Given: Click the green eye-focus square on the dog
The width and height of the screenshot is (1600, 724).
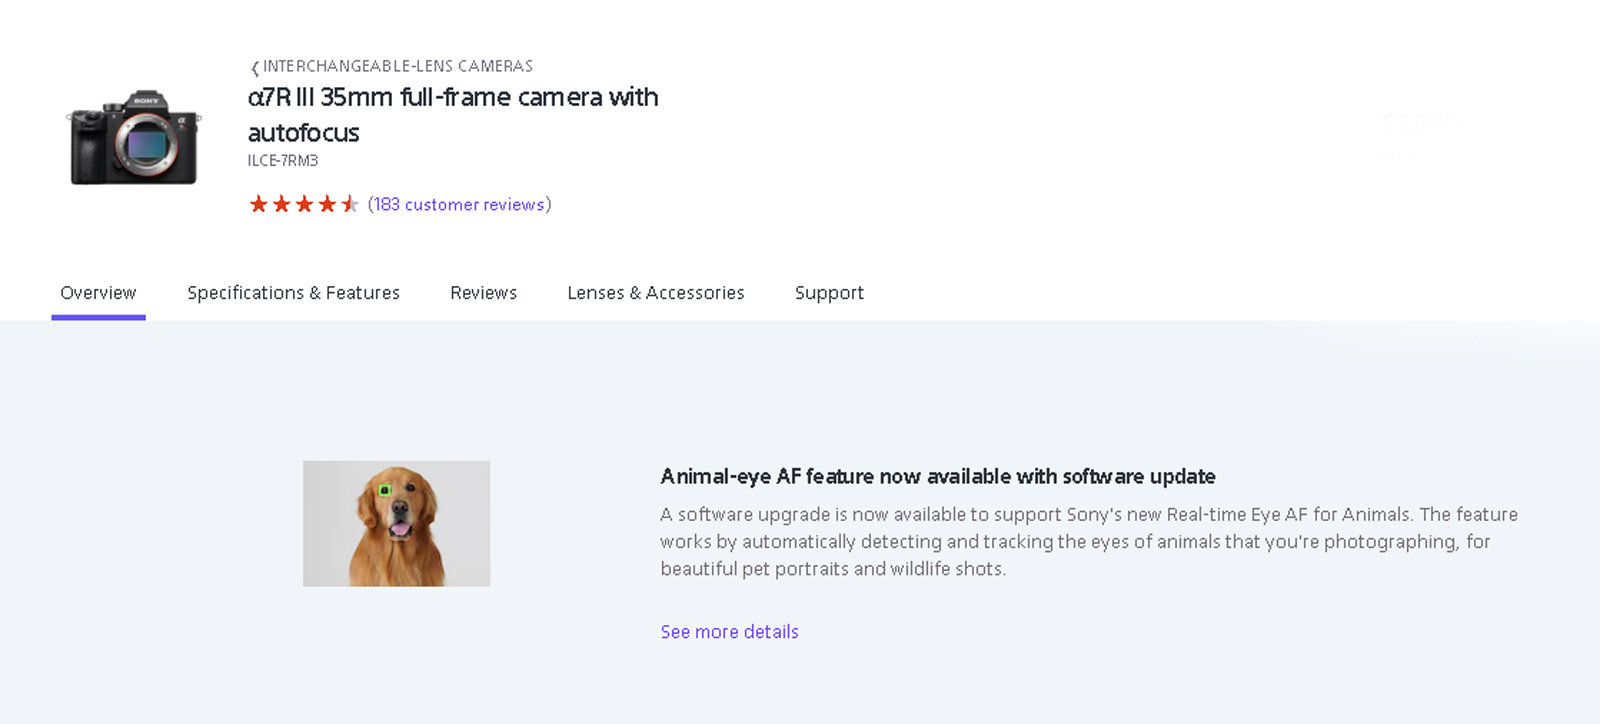Looking at the screenshot, I should point(385,490).
